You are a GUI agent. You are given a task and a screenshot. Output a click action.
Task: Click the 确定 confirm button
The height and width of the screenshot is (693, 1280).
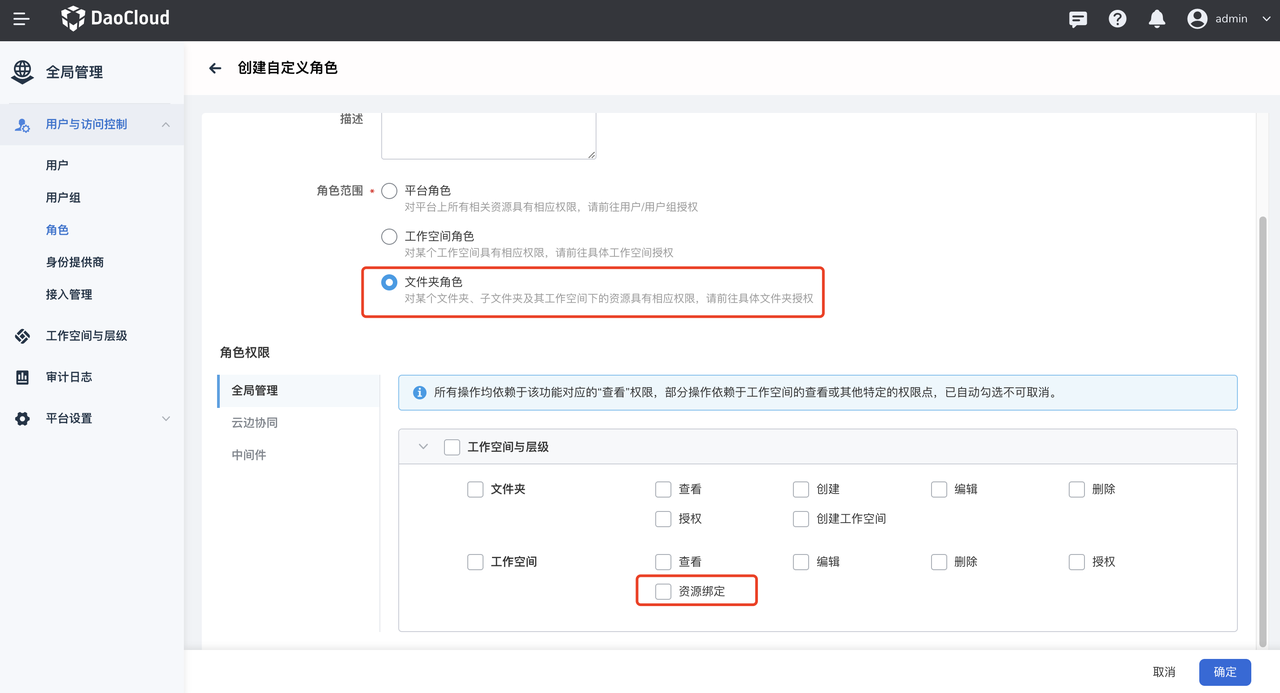(1224, 672)
